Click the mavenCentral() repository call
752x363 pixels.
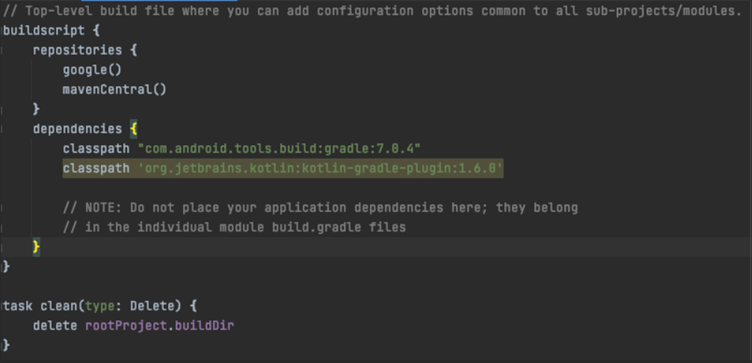[114, 90]
